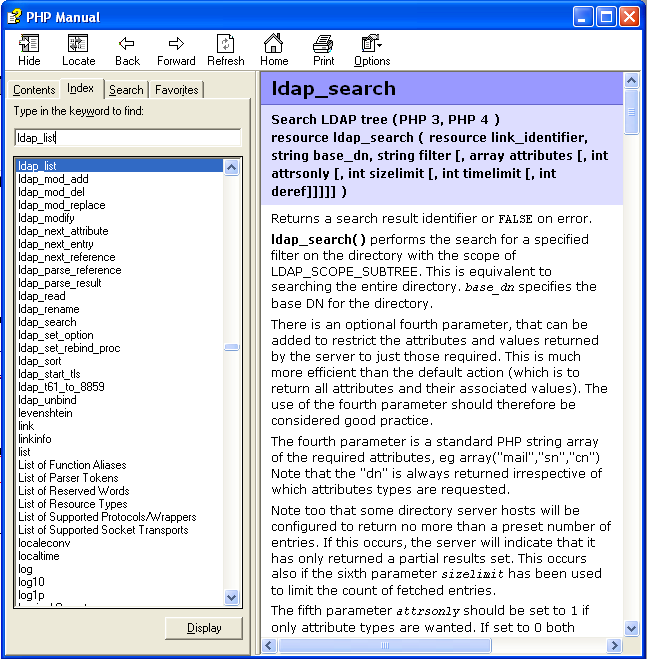647x659 pixels.
Task: Click the PHP Manual title bar icon
Action: click(14, 17)
